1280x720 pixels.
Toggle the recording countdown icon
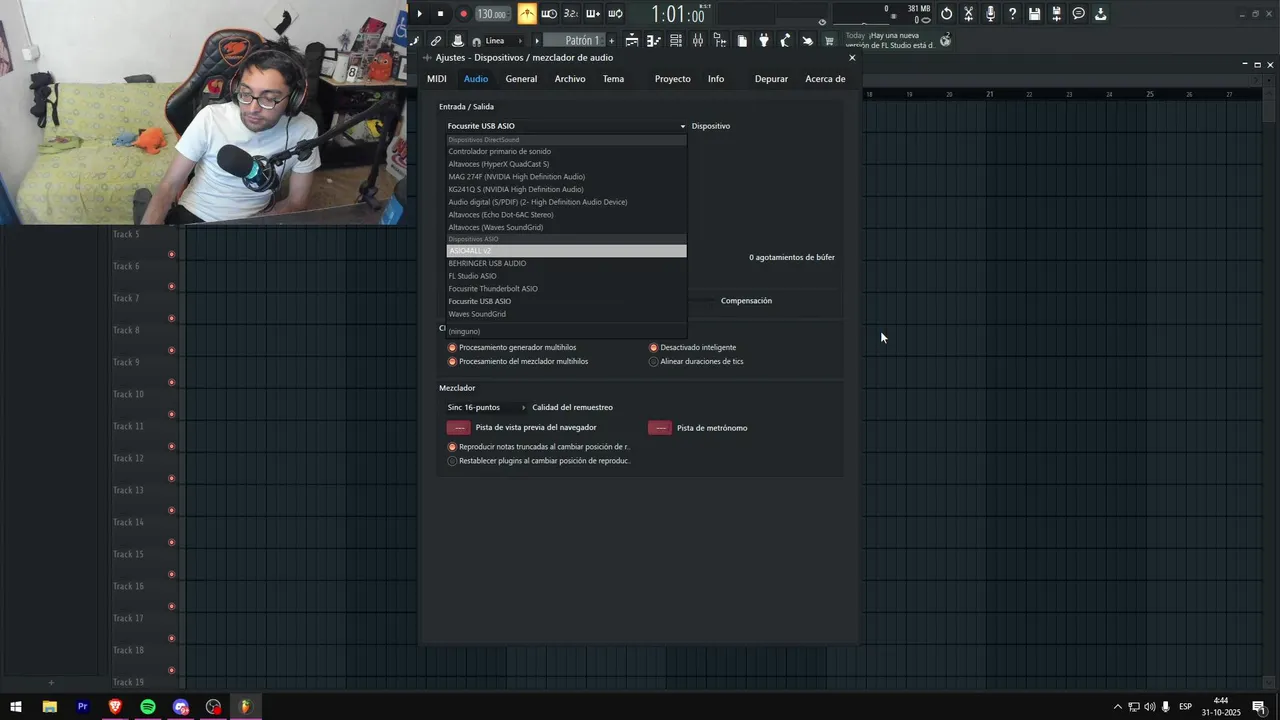tap(571, 14)
